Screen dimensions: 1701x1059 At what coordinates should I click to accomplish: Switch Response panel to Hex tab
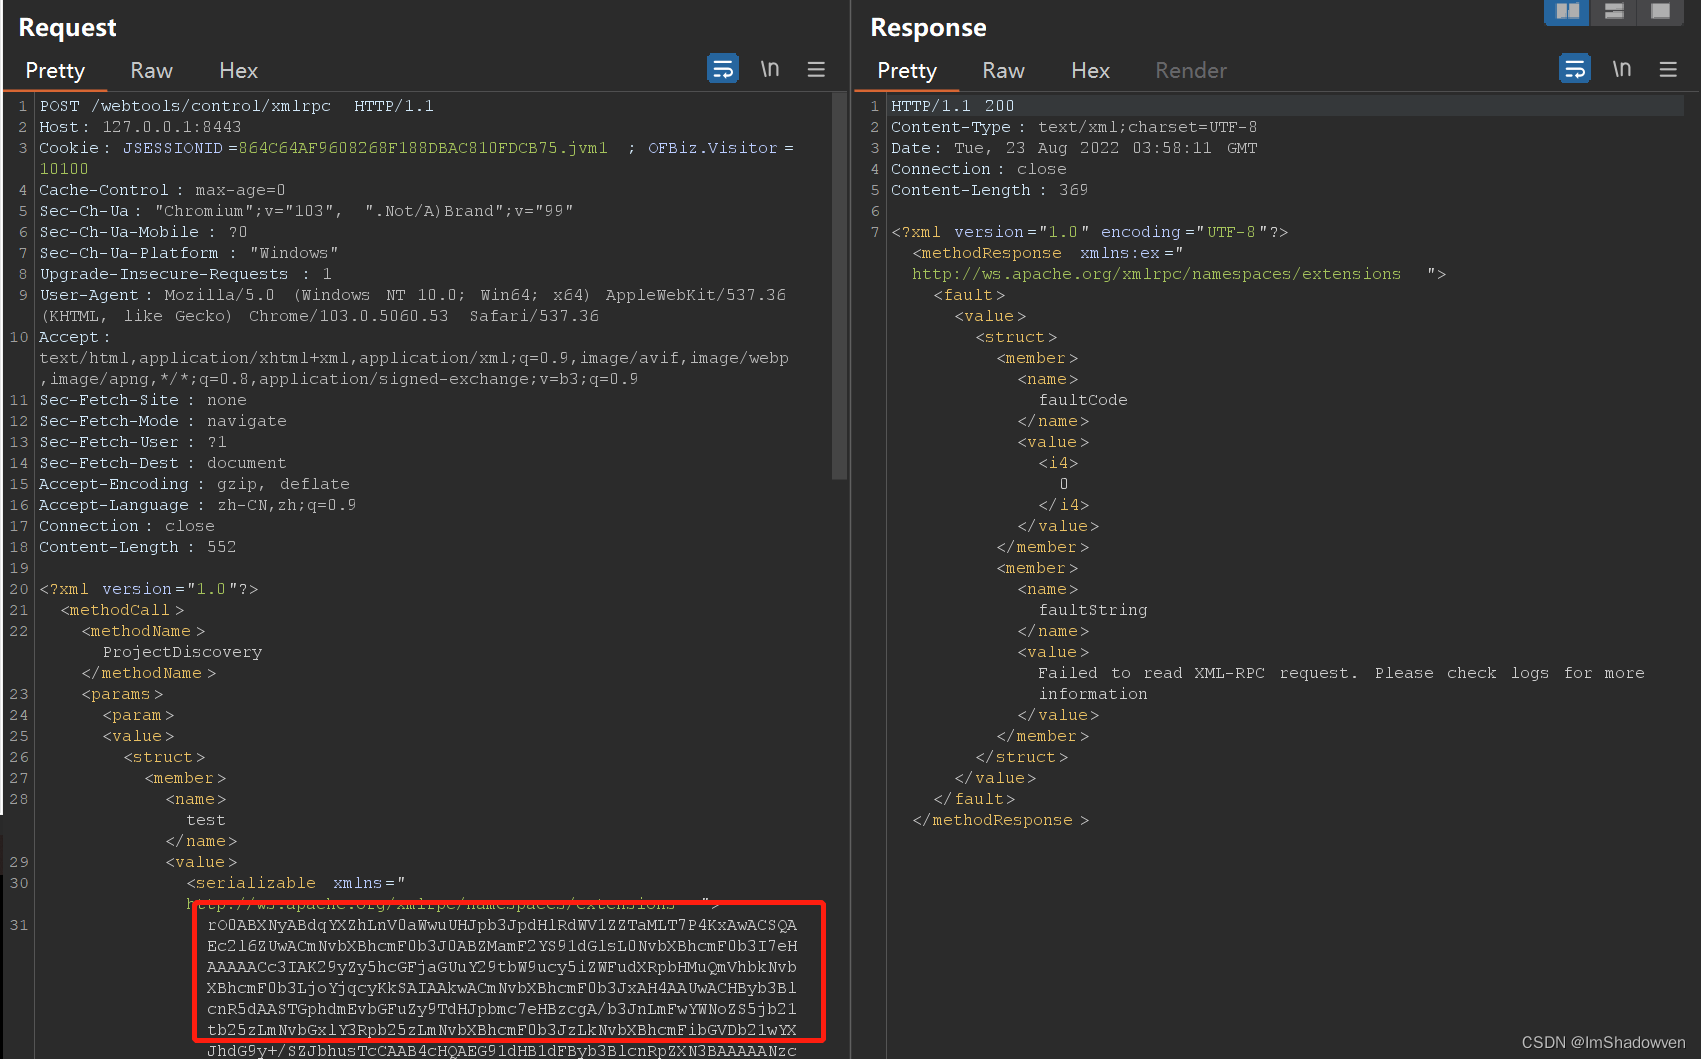(1090, 71)
